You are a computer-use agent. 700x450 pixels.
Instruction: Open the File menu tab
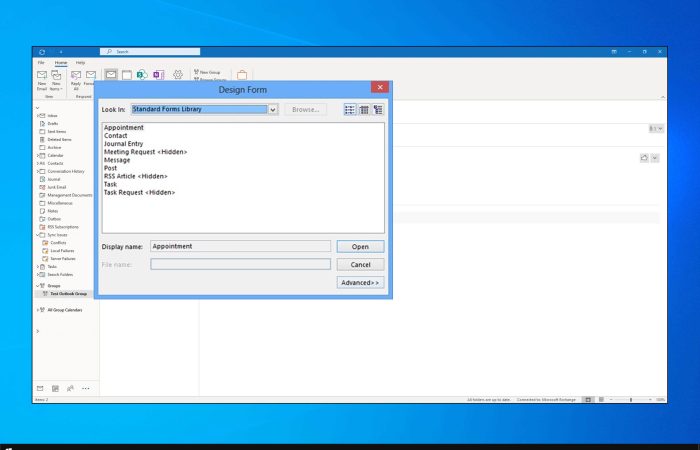pyautogui.click(x=41, y=62)
